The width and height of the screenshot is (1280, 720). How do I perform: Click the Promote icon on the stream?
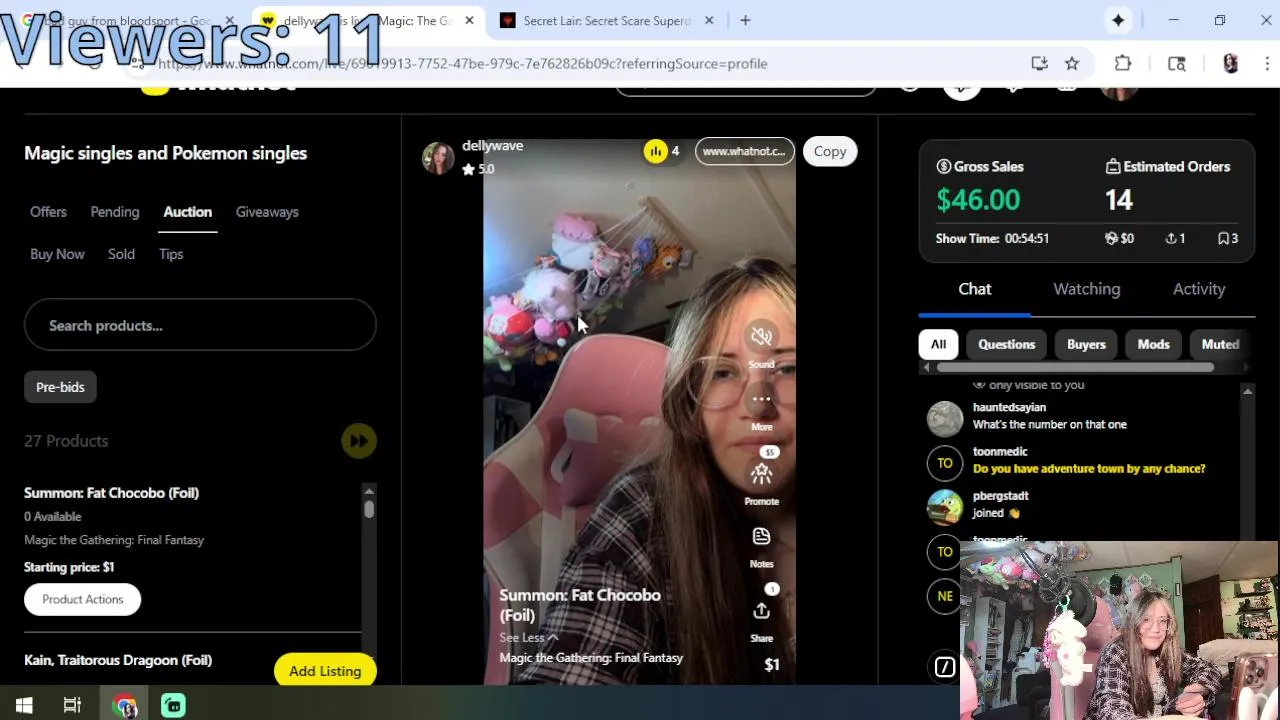(x=762, y=473)
